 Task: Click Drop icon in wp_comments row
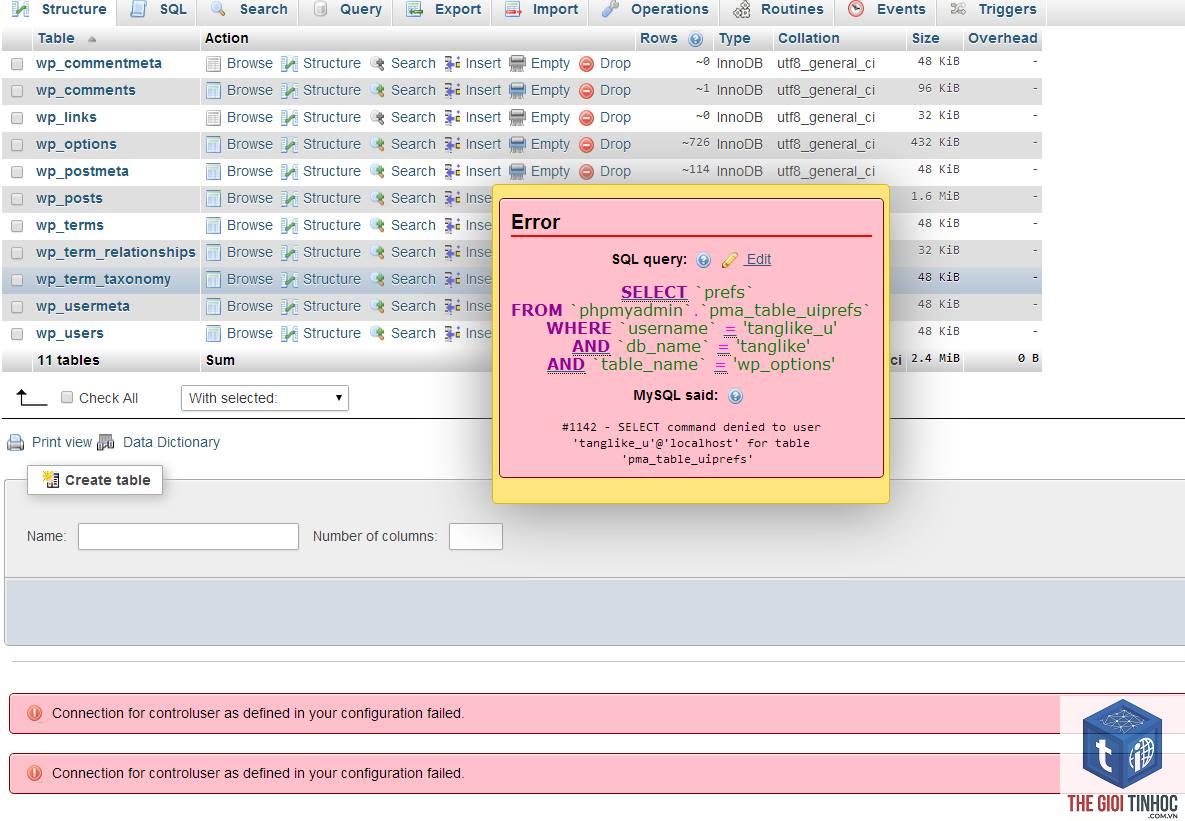586,91
